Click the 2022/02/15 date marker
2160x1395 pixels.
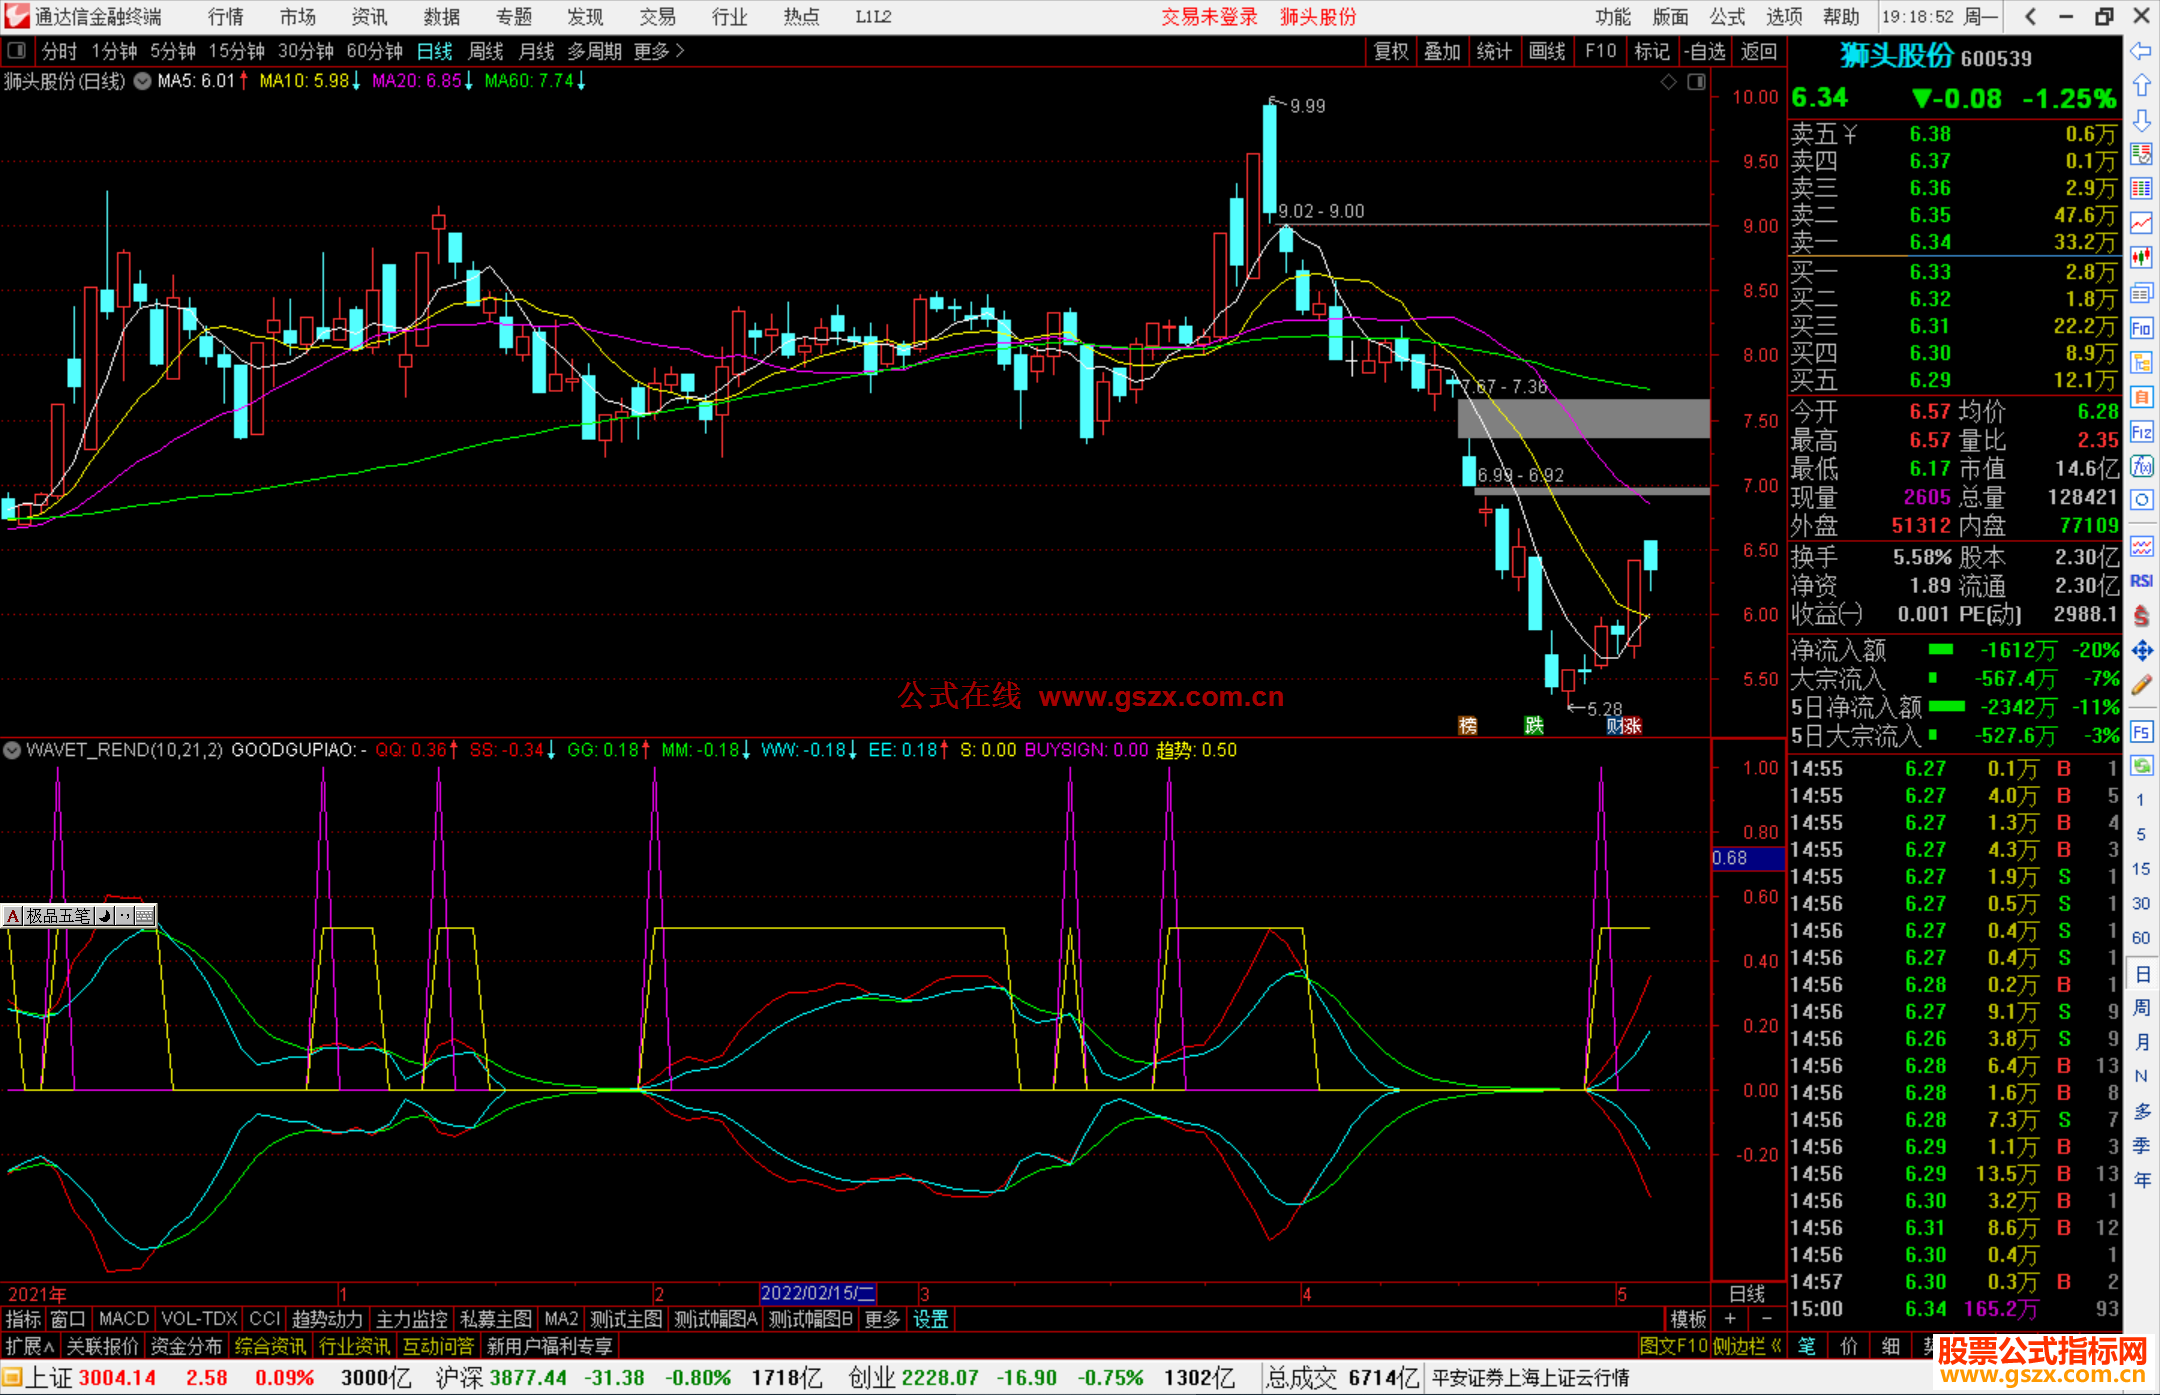[x=818, y=1293]
